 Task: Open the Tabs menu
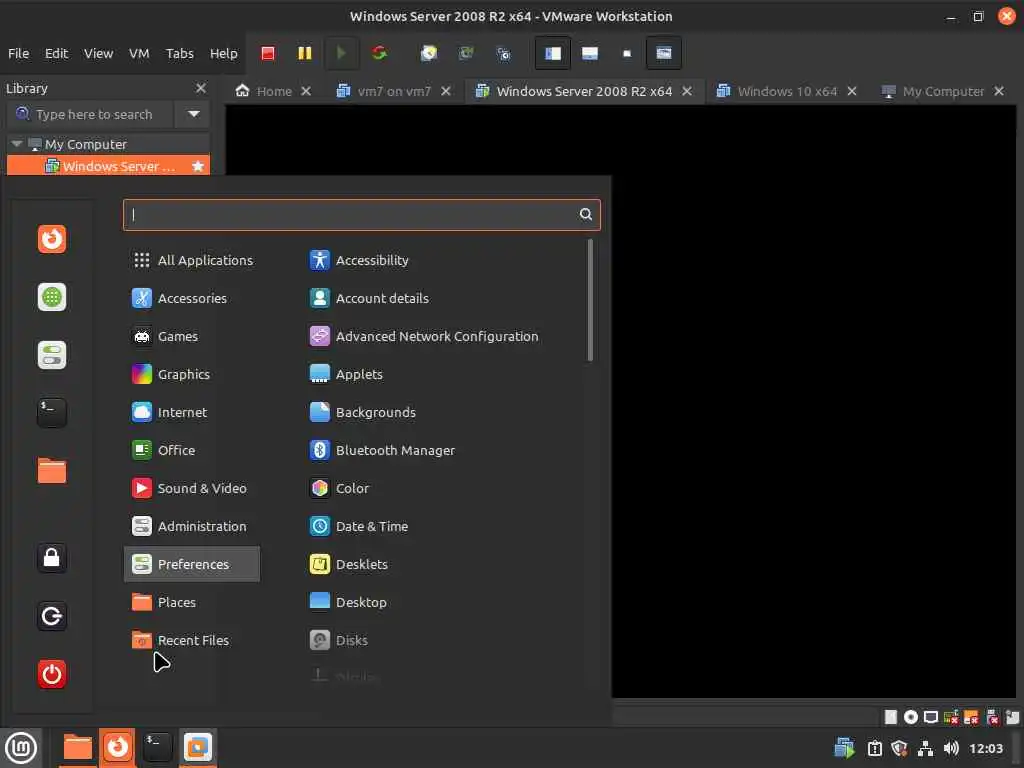pos(180,54)
